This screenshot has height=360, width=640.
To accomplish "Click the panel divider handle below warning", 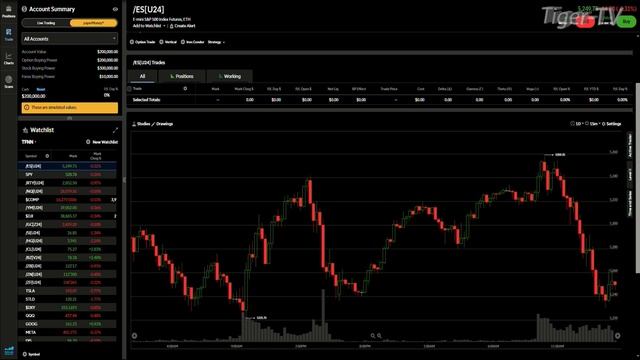I will pos(69,118).
